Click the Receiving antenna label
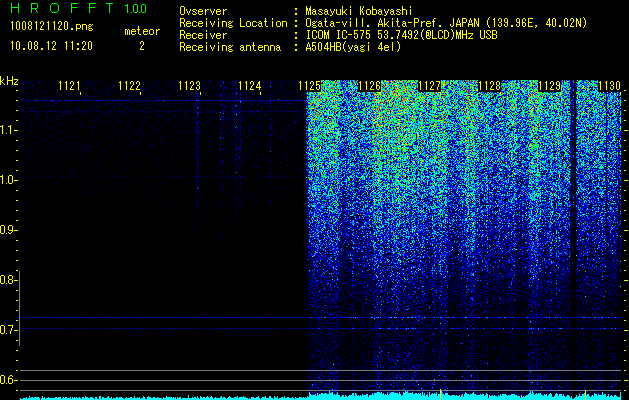Image resolution: width=629 pixels, height=400 pixels. (x=230, y=47)
